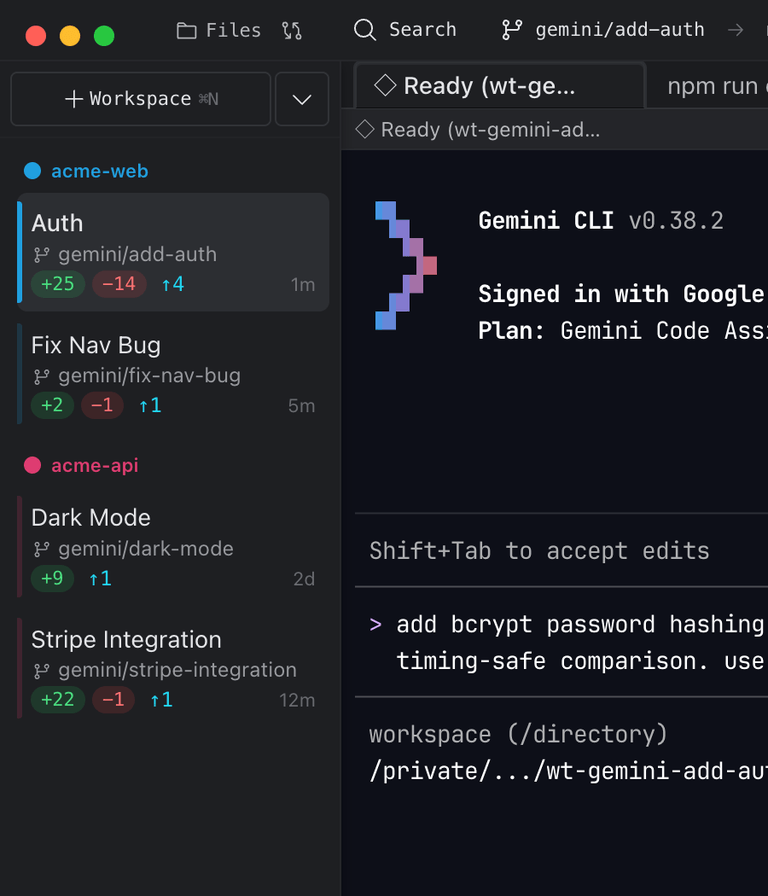Click the folder icon beside Files
Screen dimensions: 768x896
(x=186, y=30)
